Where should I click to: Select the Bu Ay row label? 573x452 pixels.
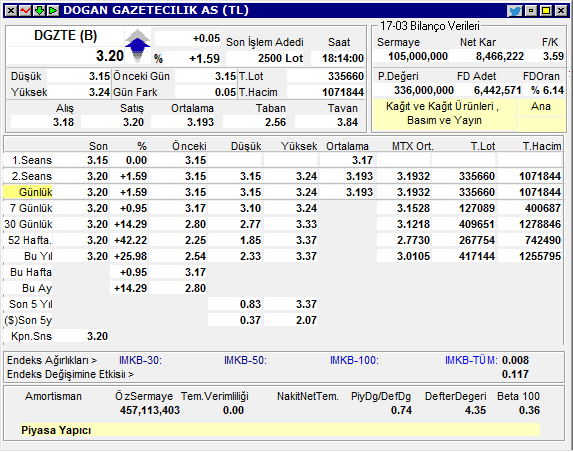coord(37,289)
